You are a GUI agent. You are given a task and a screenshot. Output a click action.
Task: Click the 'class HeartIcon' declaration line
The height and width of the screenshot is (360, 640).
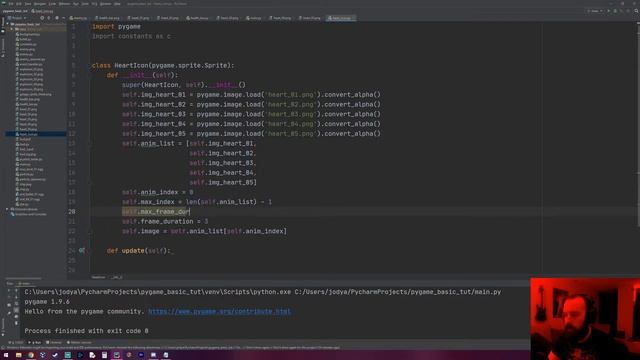163,65
